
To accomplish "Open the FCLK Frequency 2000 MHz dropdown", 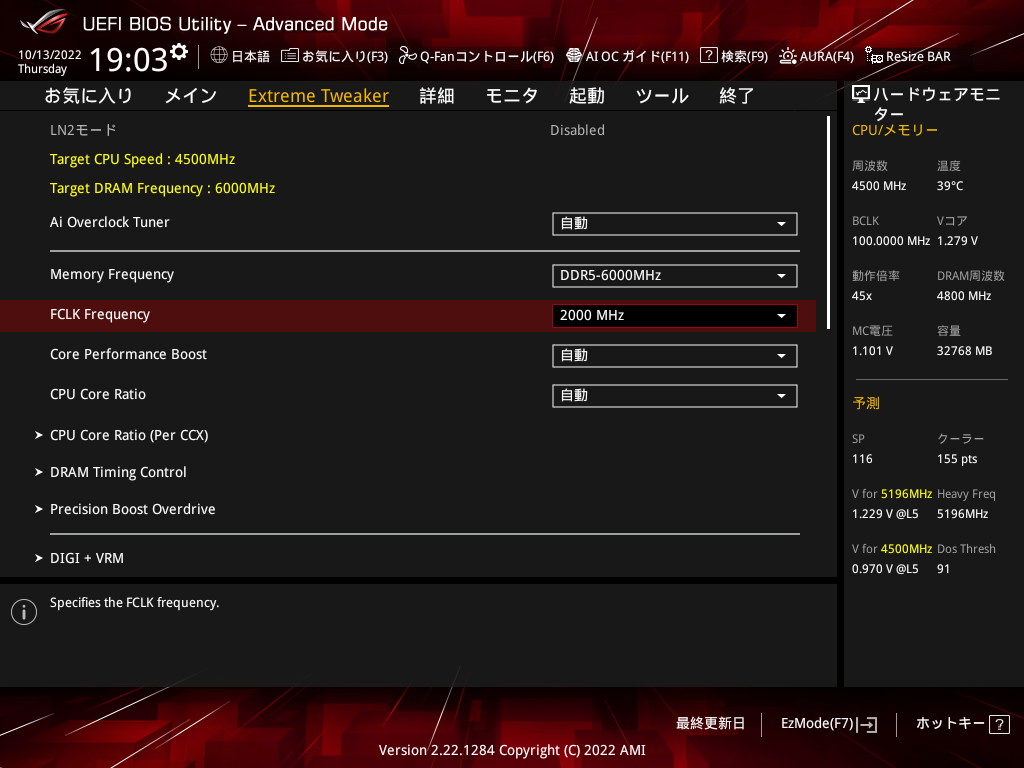I will pyautogui.click(x=674, y=316).
